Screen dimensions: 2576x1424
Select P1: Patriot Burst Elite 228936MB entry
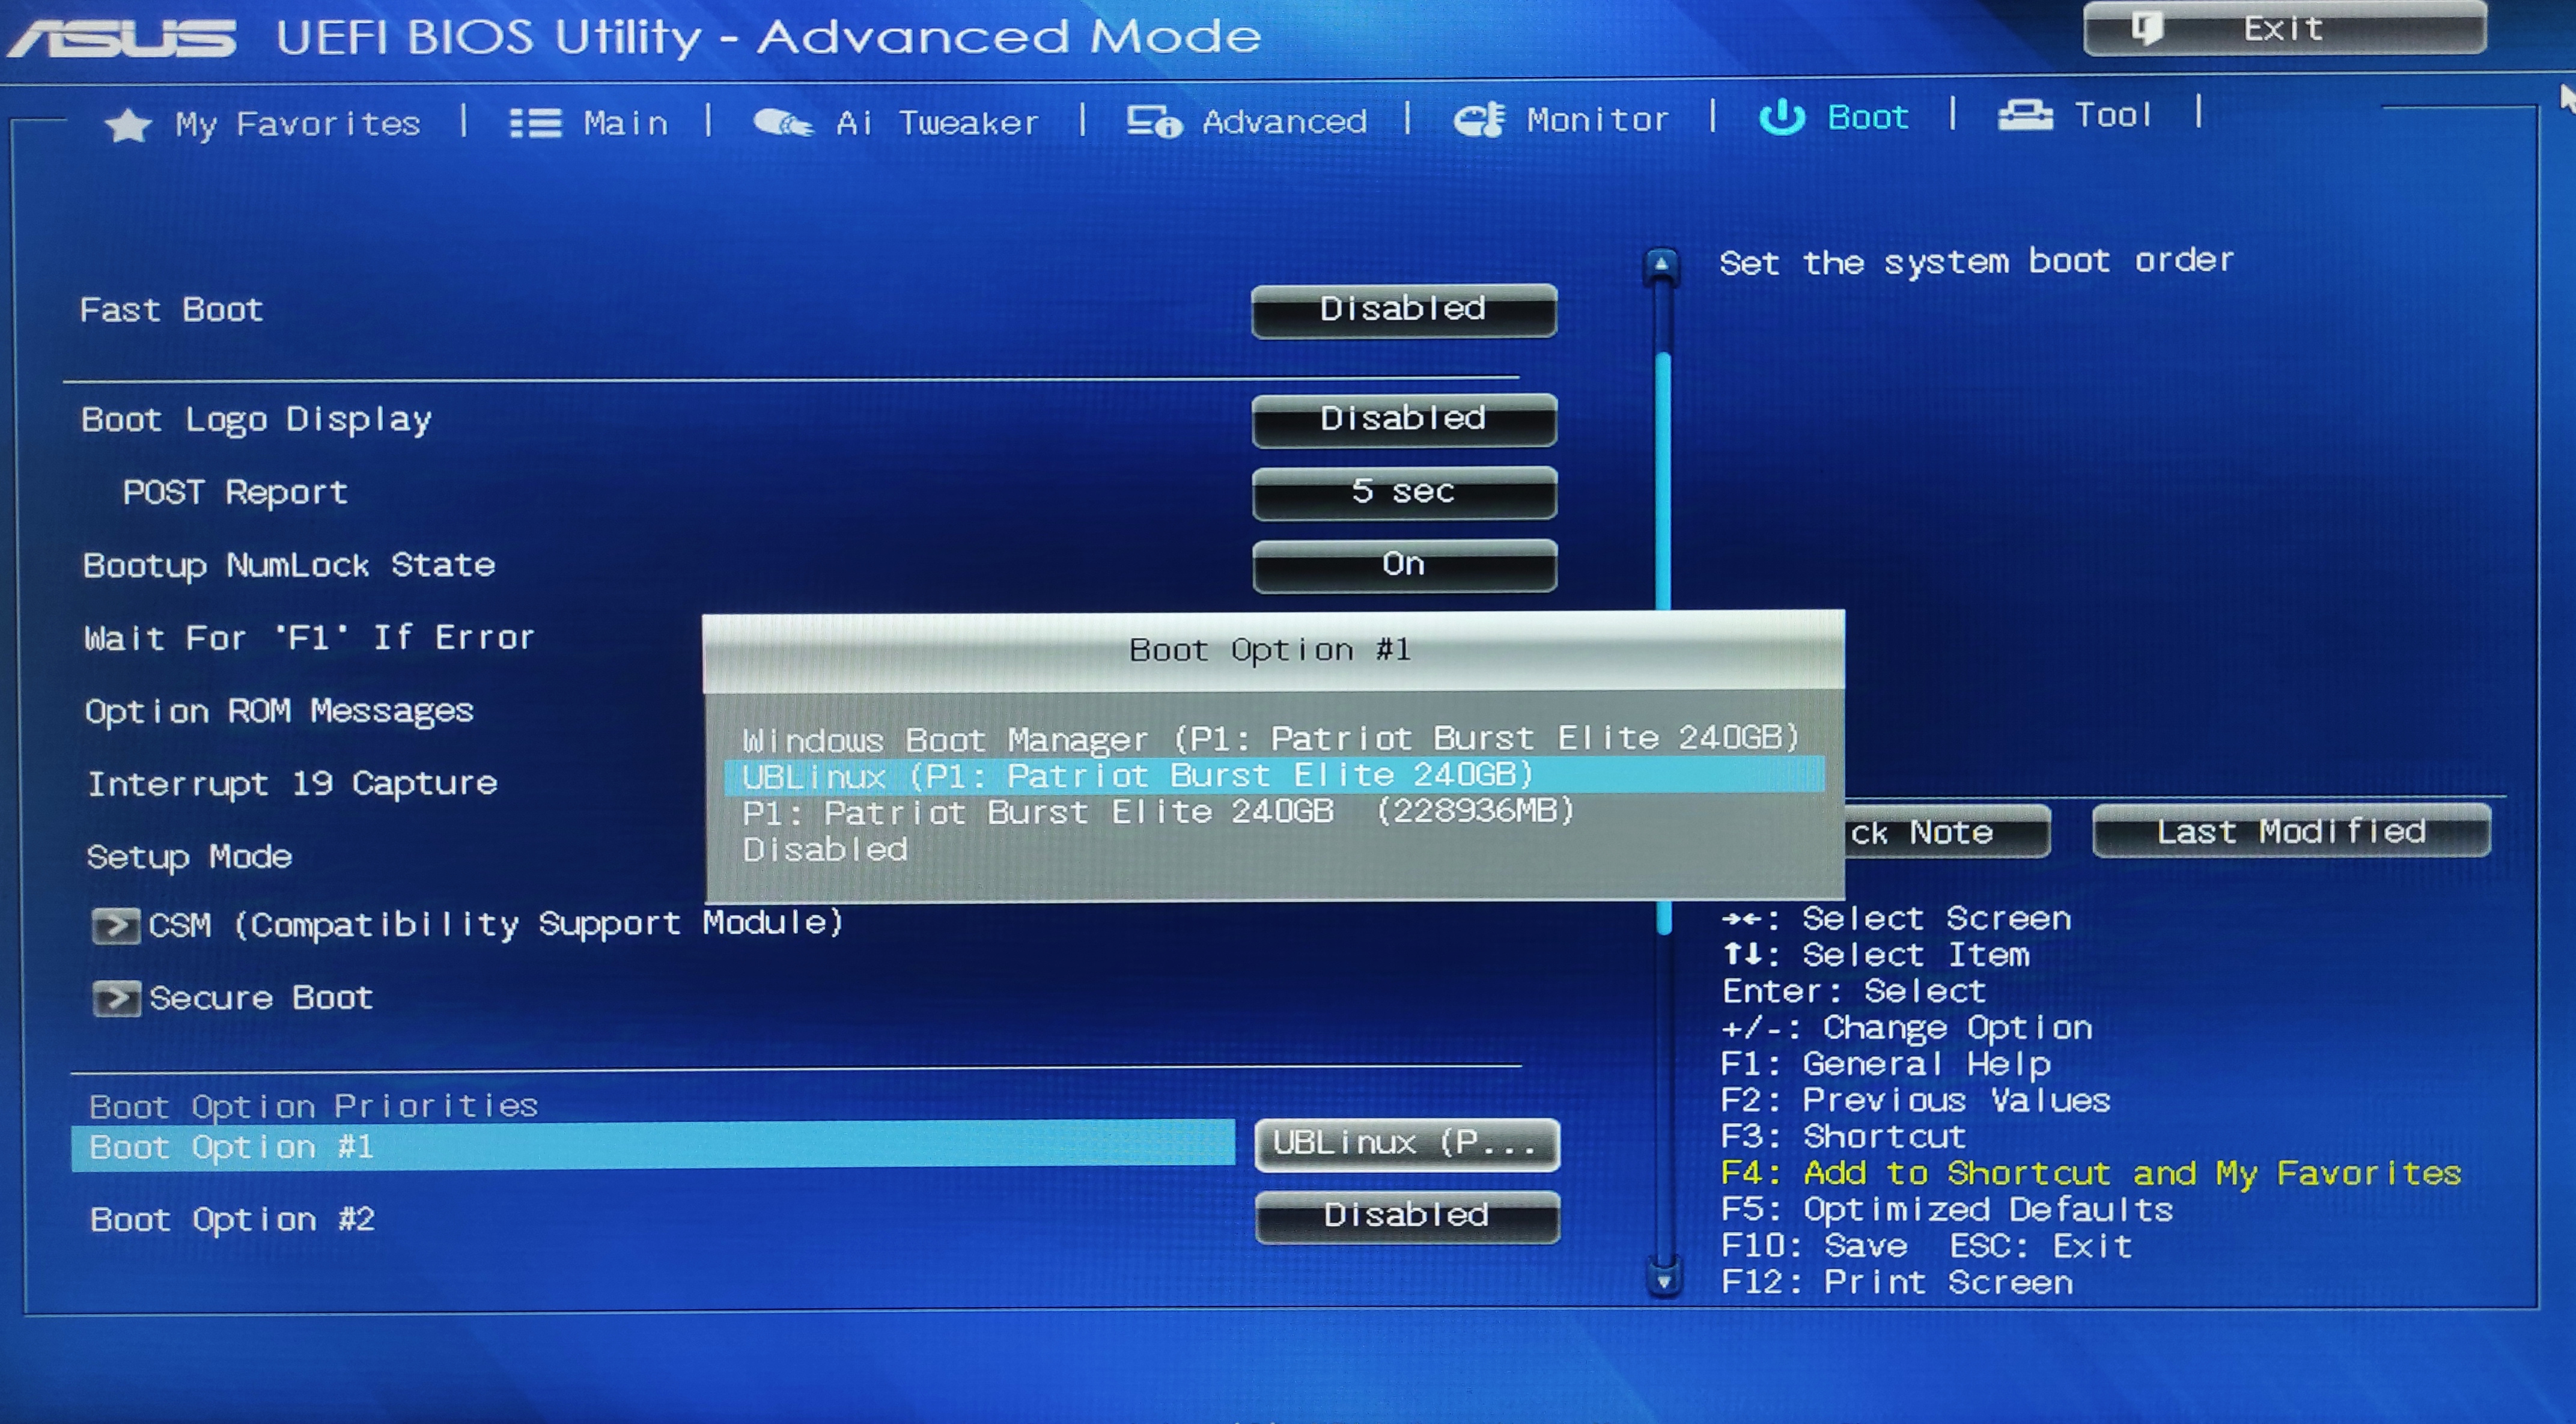[1158, 811]
